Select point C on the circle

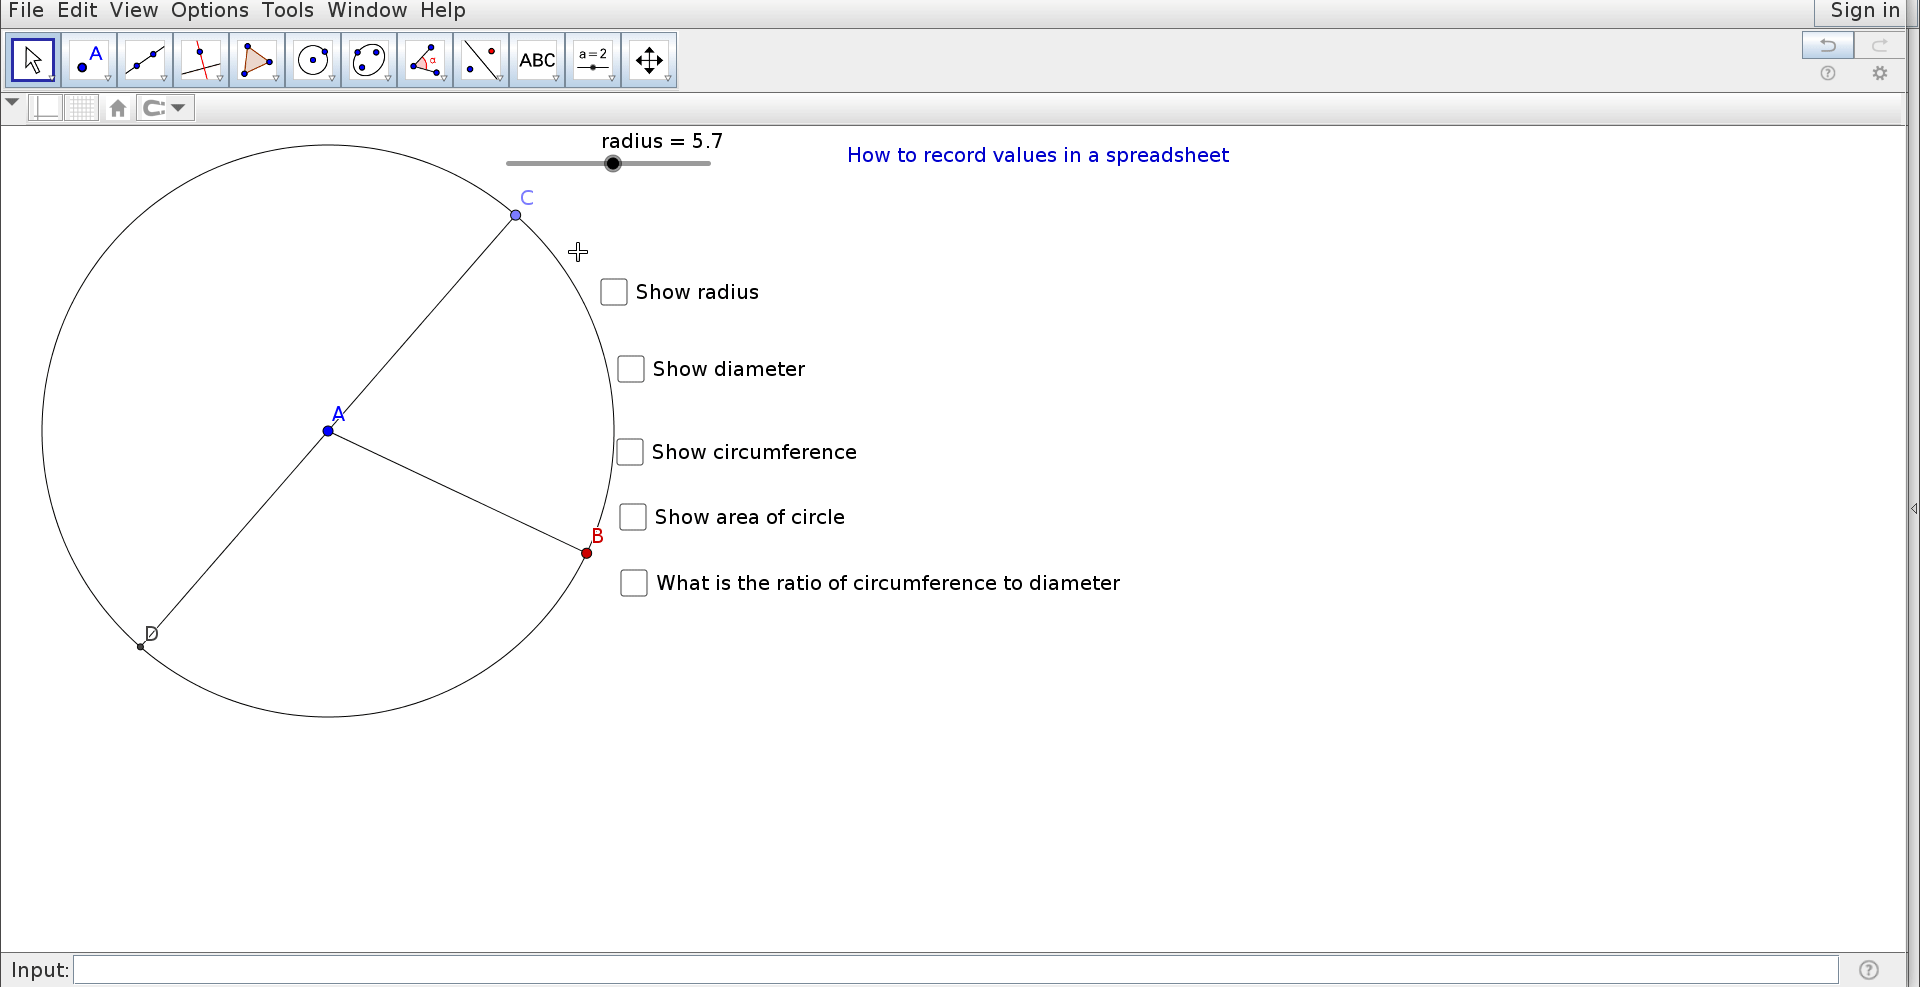coord(516,215)
